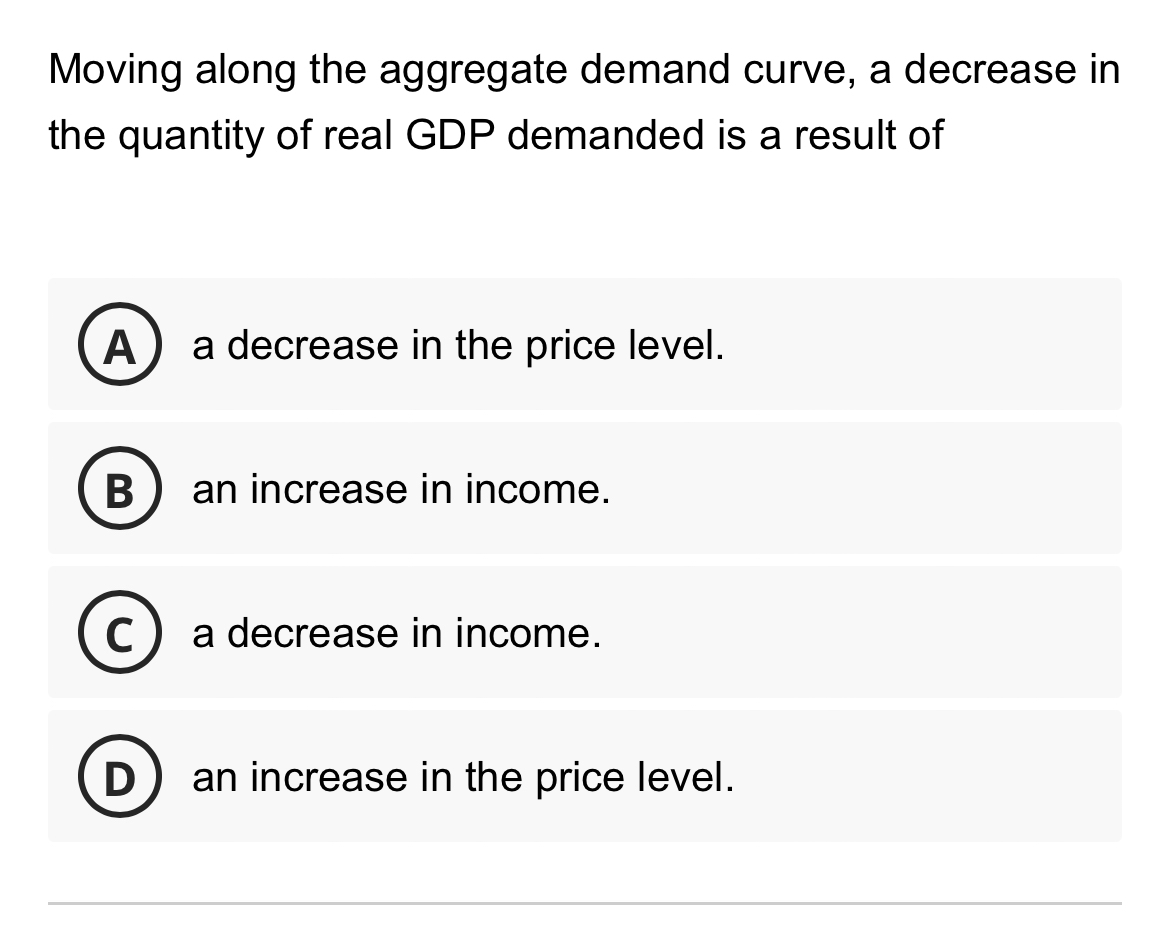Click the answer row for choice C
Screen dimensions: 1170x927
(x=585, y=632)
